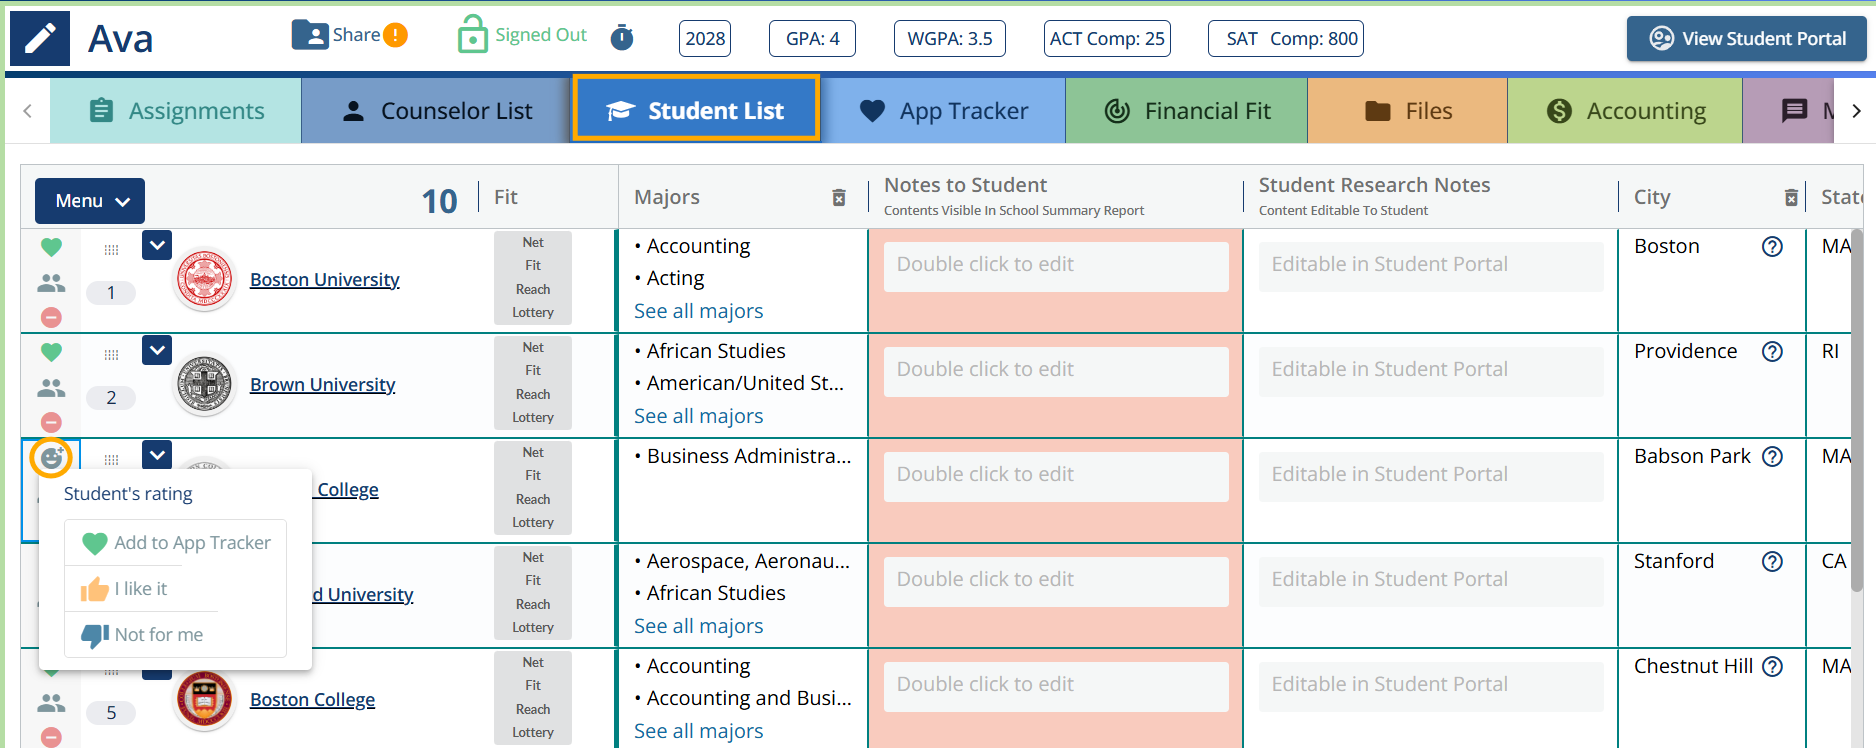Click See all majors for Boston College
Image resolution: width=1876 pixels, height=748 pixels.
[x=699, y=731]
